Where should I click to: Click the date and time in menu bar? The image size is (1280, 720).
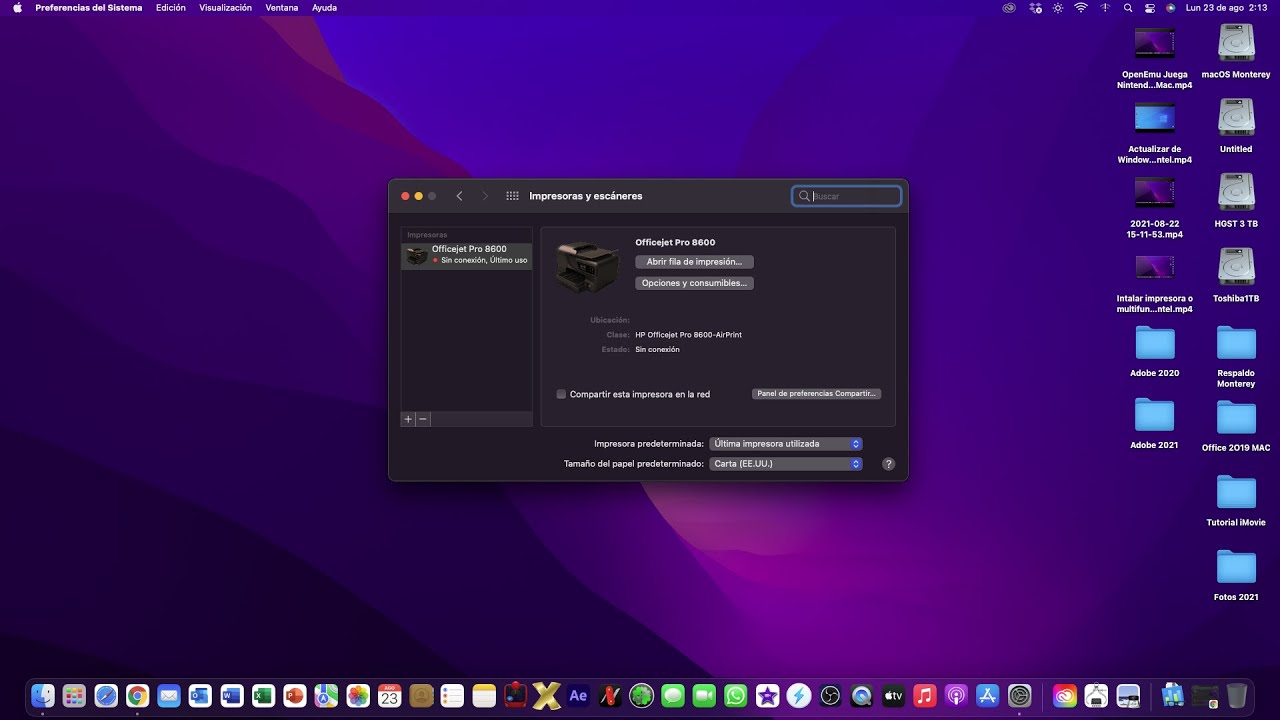point(1225,7)
